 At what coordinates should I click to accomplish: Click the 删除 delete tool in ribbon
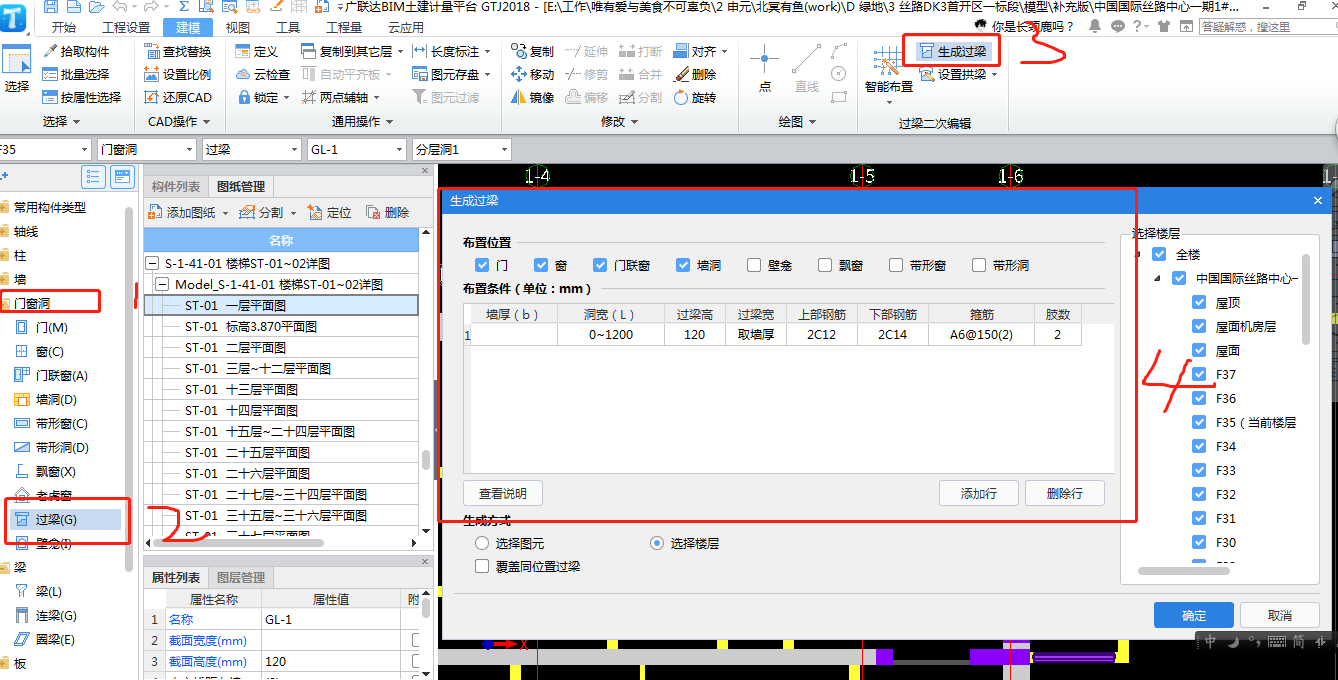coord(695,74)
